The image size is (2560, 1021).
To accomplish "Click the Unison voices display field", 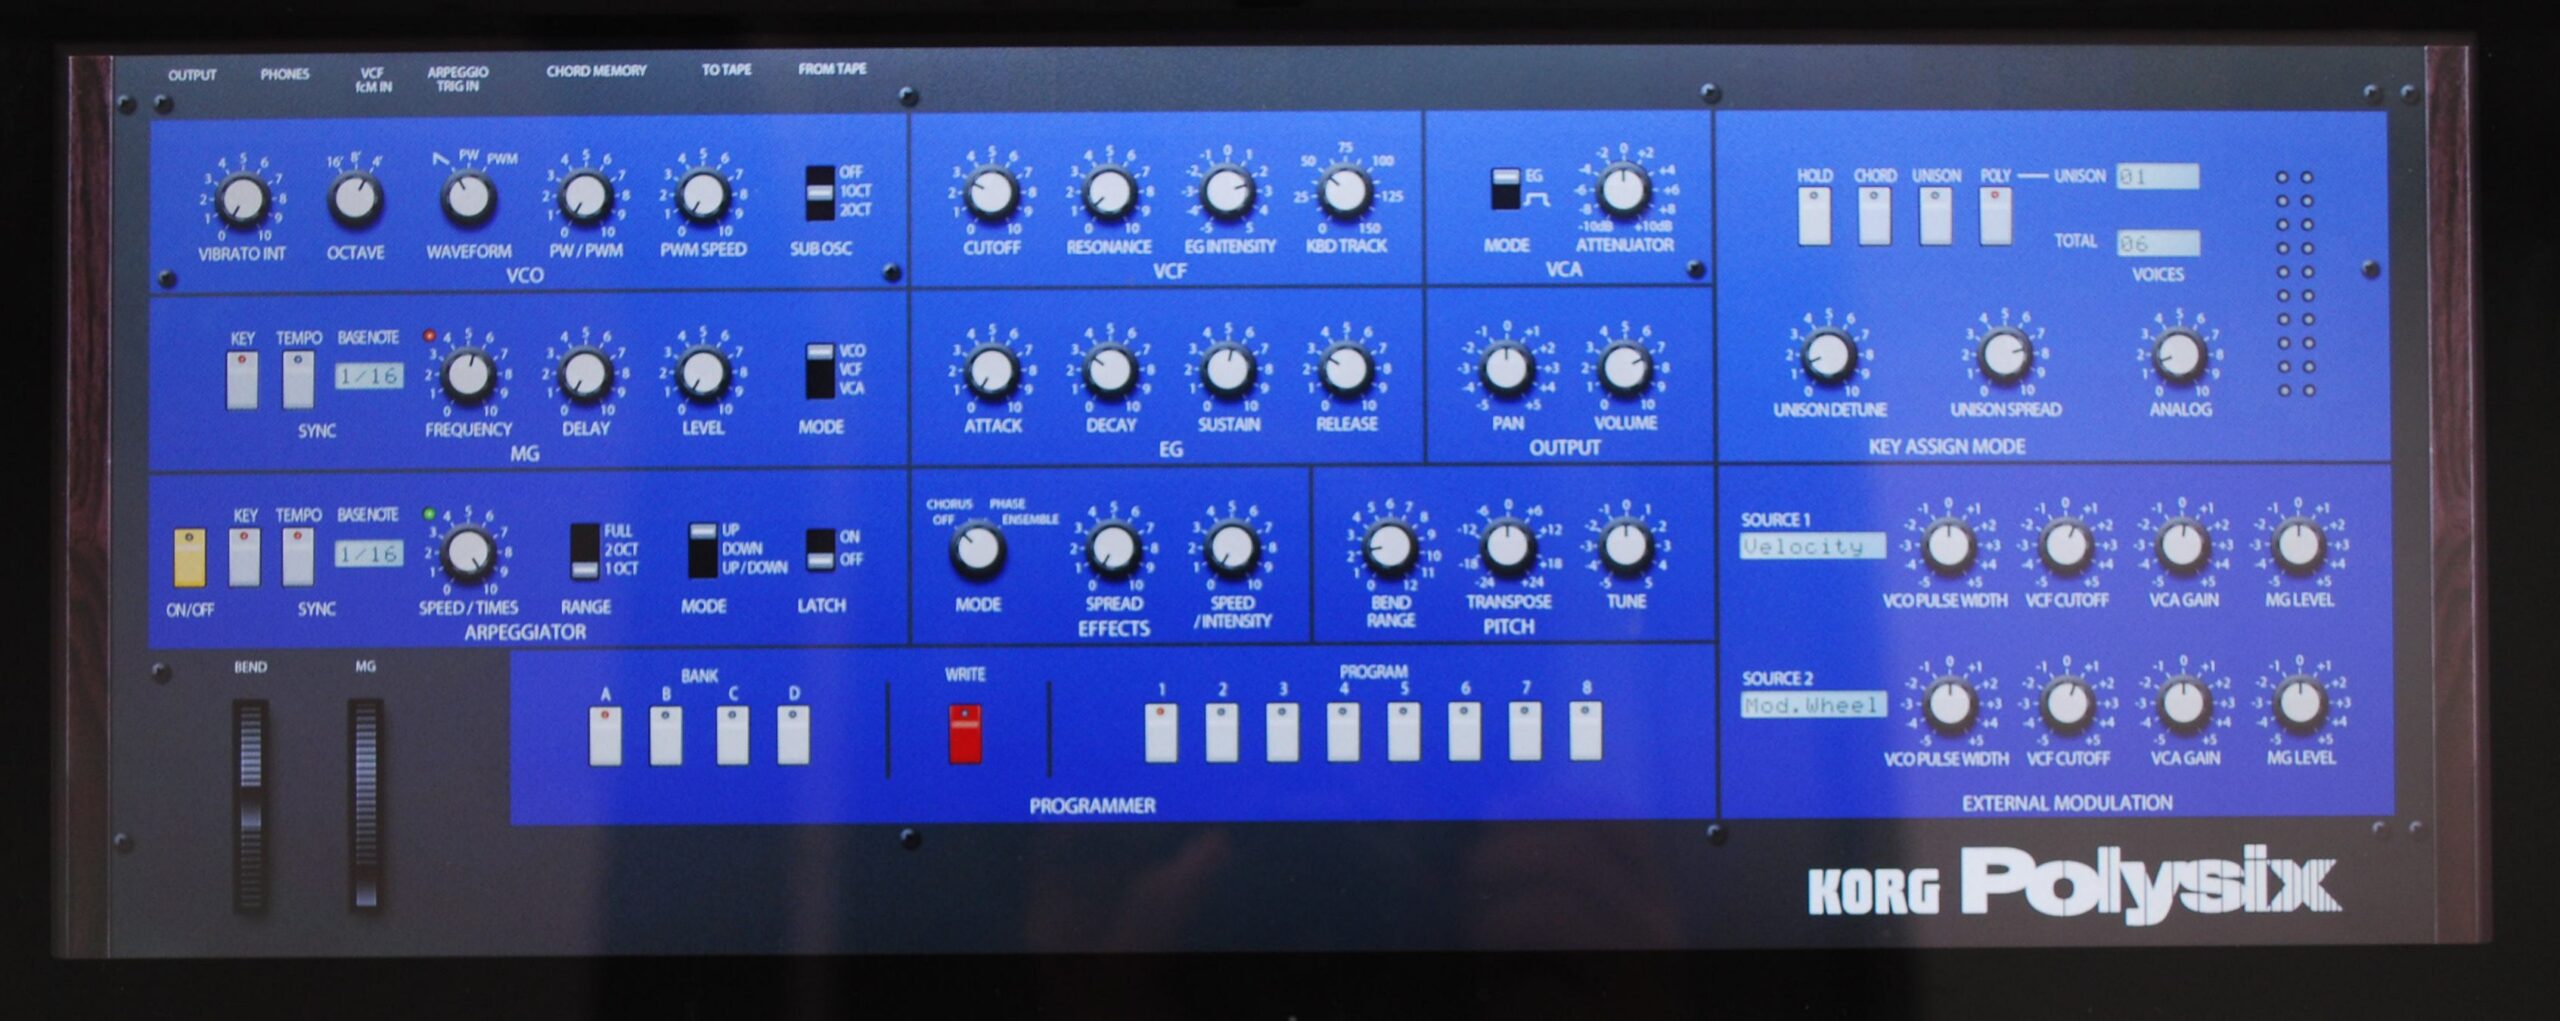I will click(2157, 177).
